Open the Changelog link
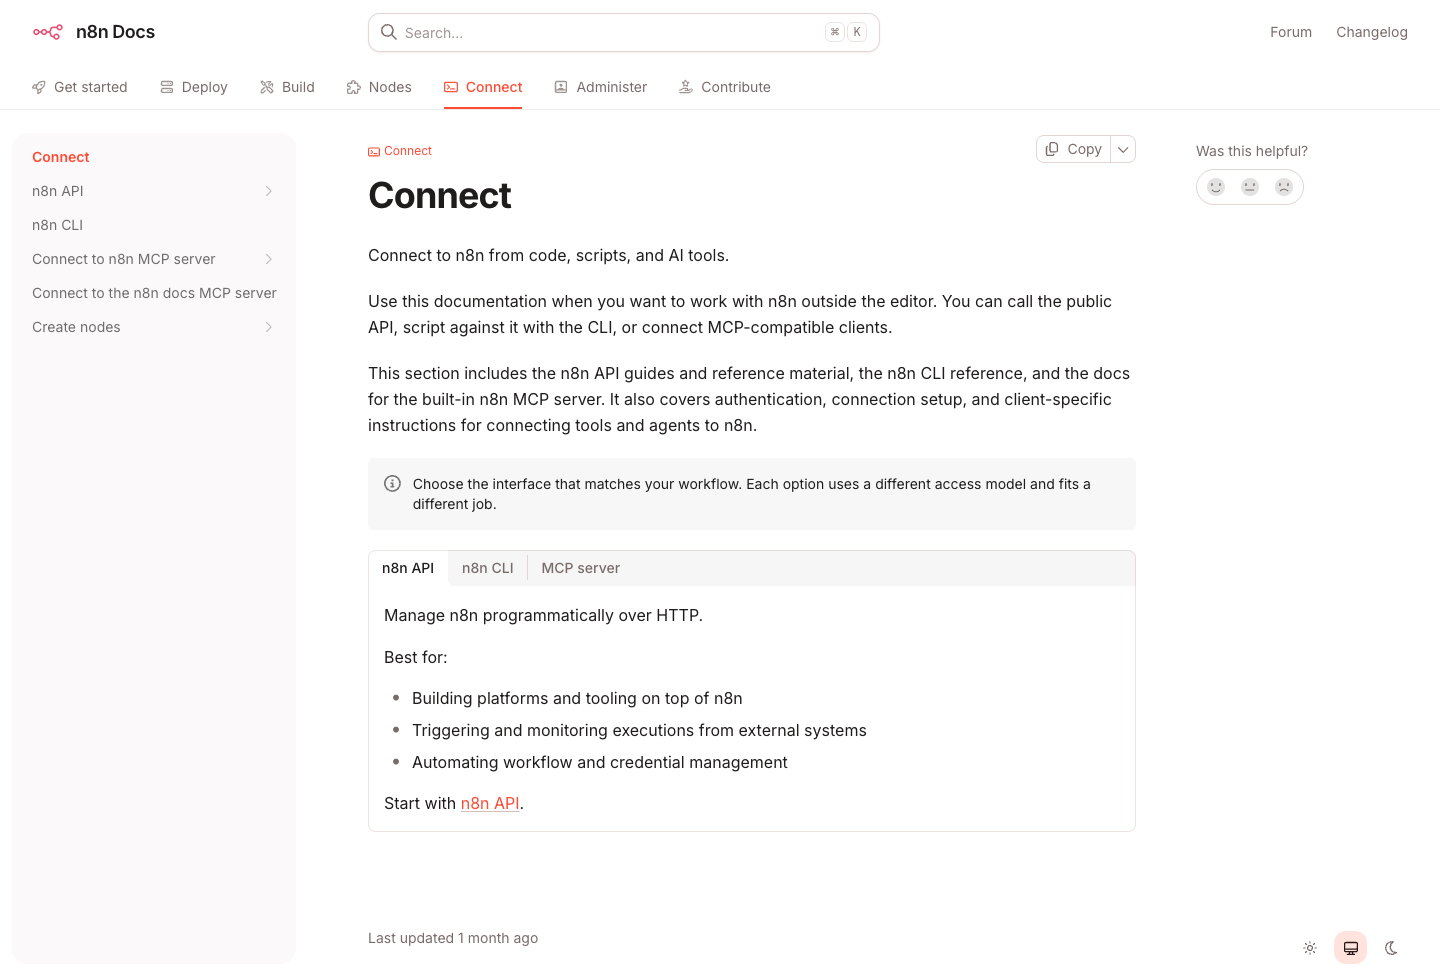This screenshot has width=1440, height=980. click(x=1372, y=32)
